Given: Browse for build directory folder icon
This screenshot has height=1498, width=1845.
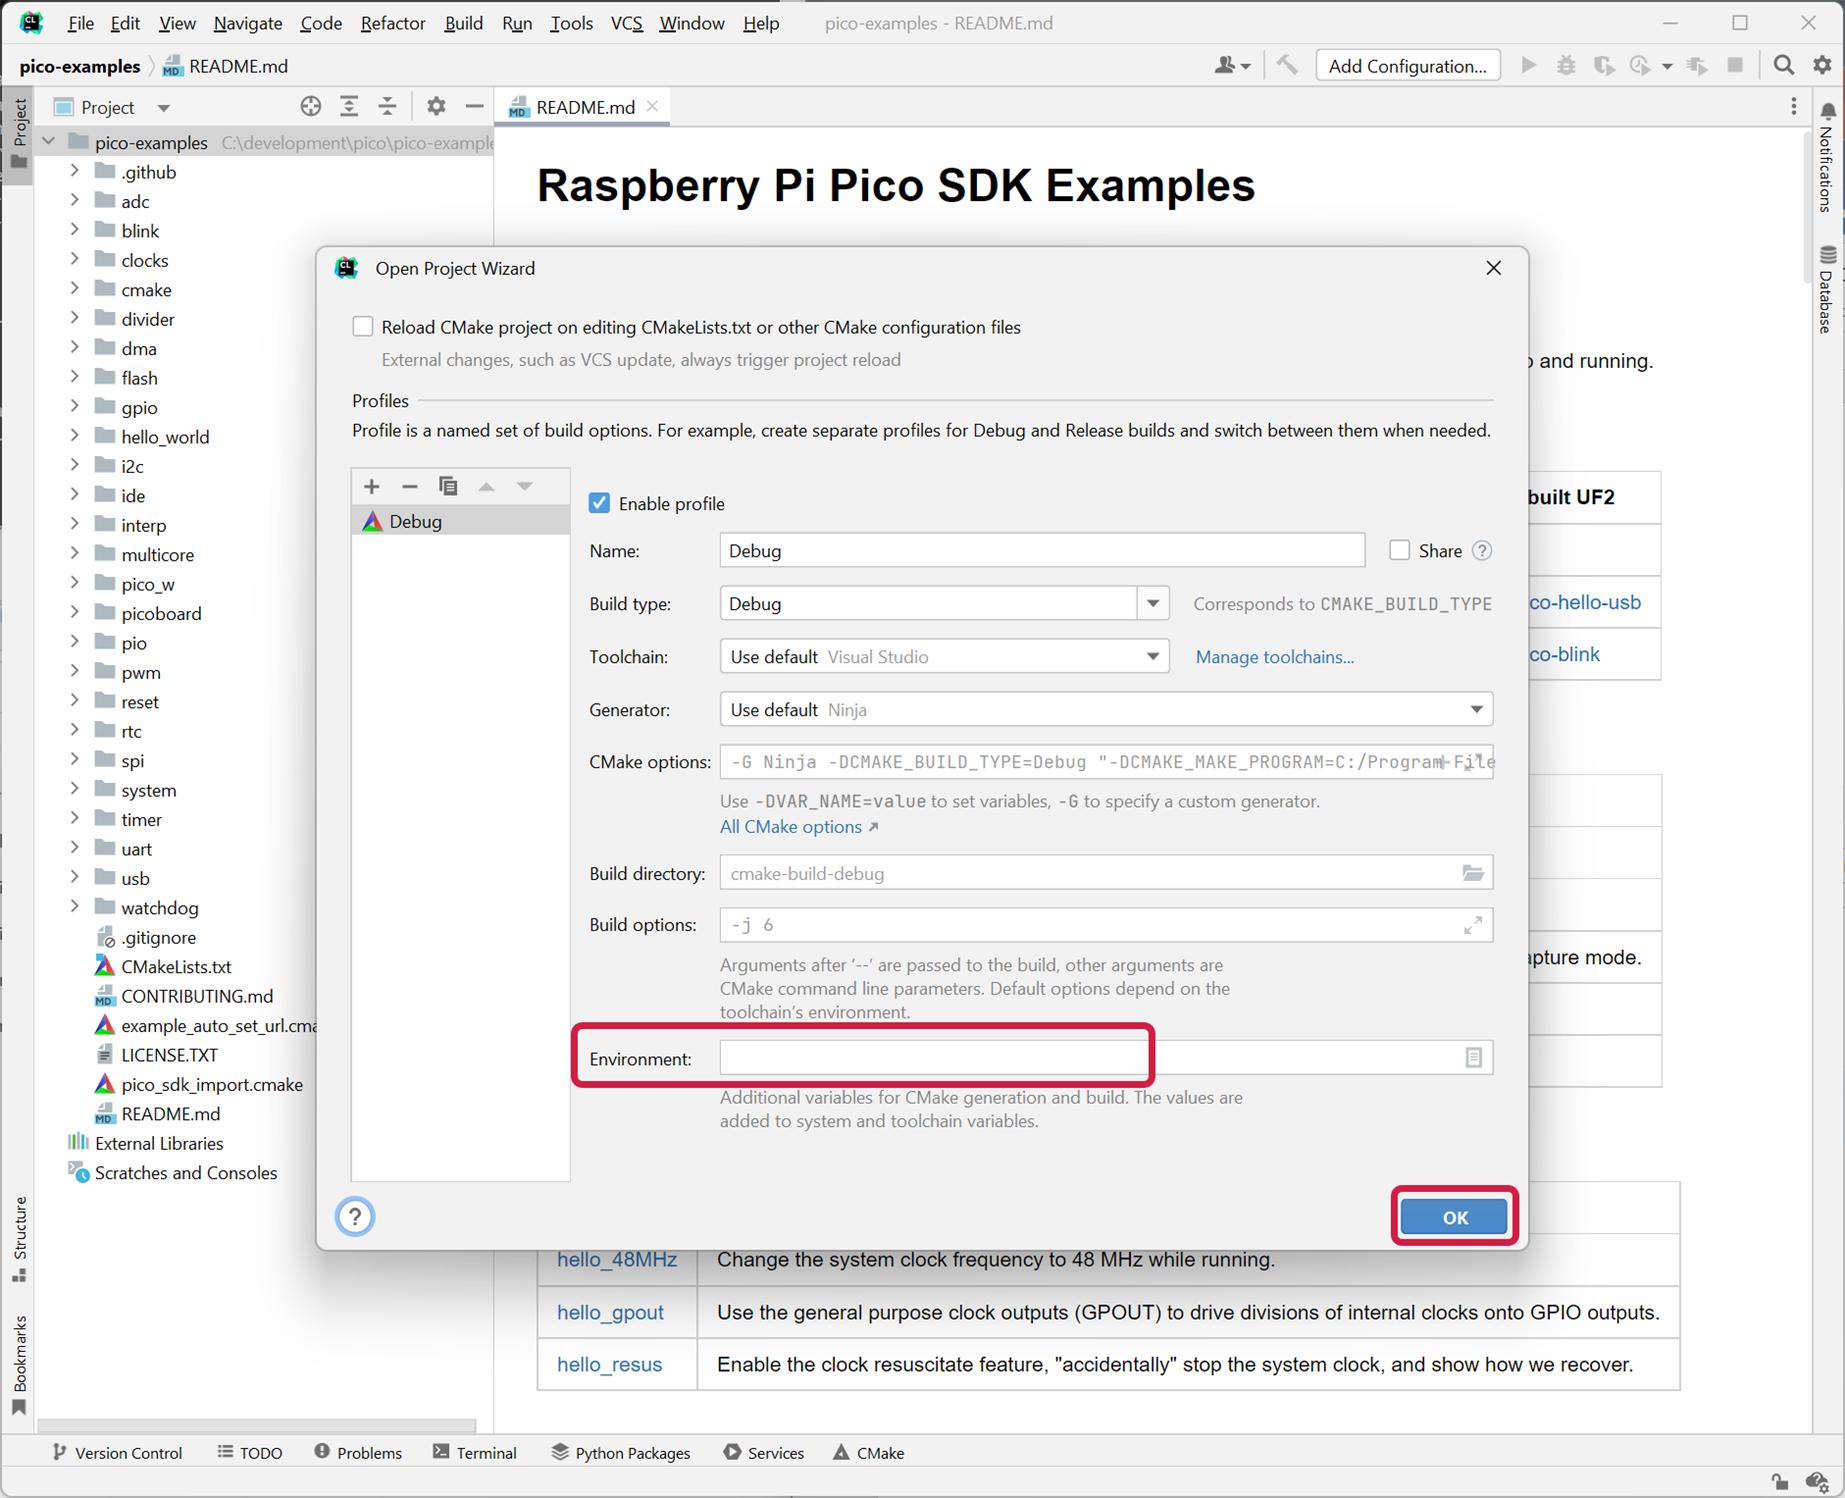Looking at the screenshot, I should (1473, 873).
